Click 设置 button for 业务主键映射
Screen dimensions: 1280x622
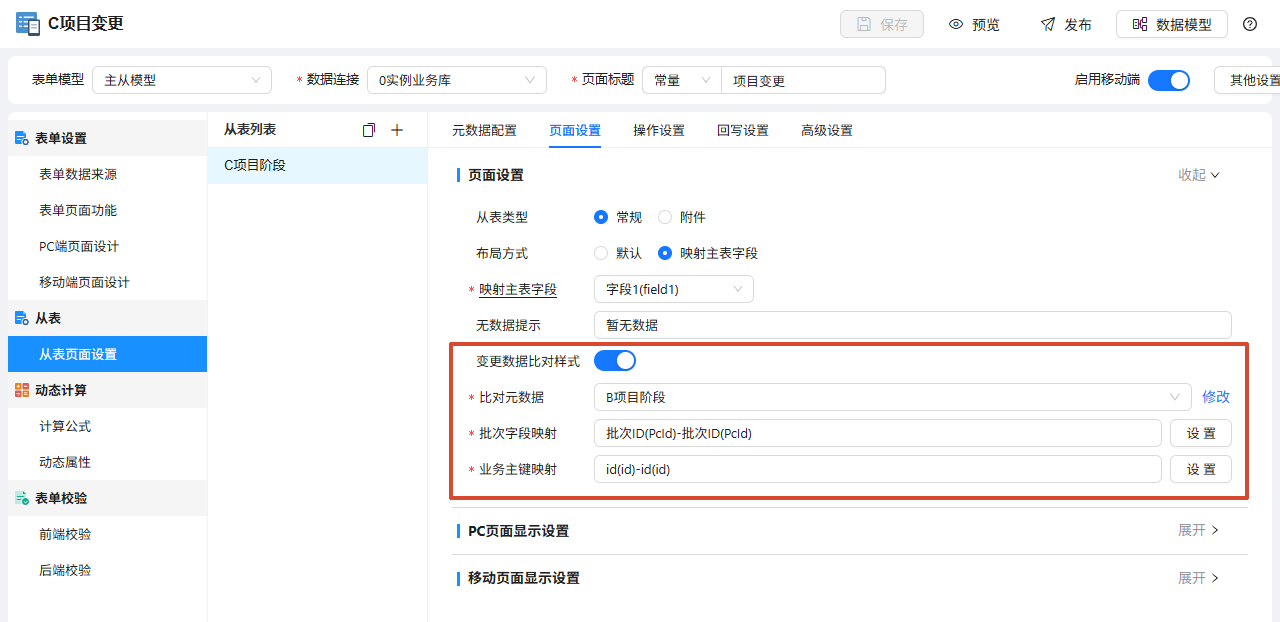coord(1201,469)
